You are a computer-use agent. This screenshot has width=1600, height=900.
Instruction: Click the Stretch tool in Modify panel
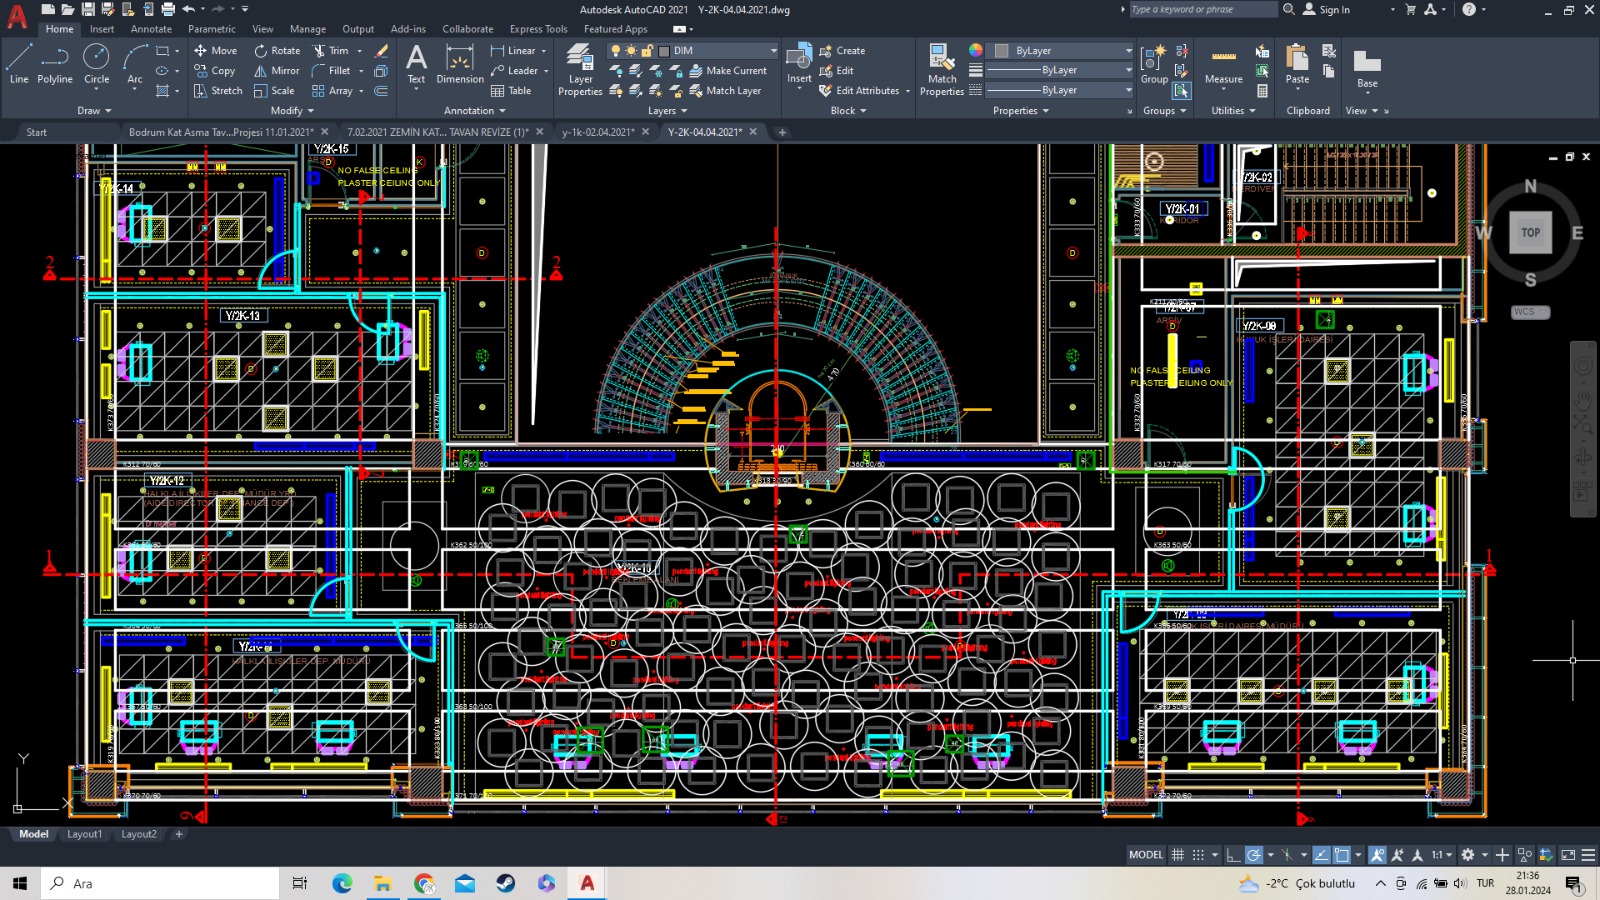[x=218, y=91]
